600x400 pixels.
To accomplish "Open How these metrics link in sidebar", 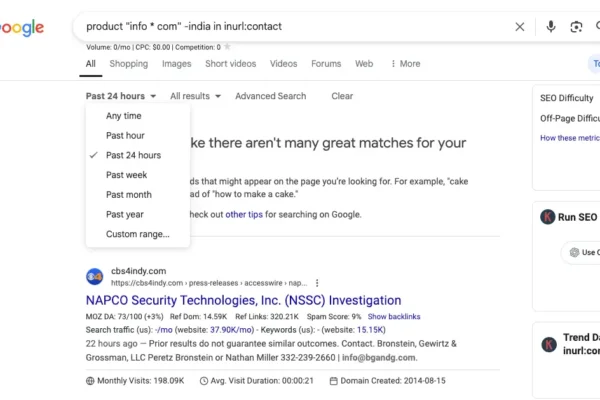I will click(x=570, y=138).
